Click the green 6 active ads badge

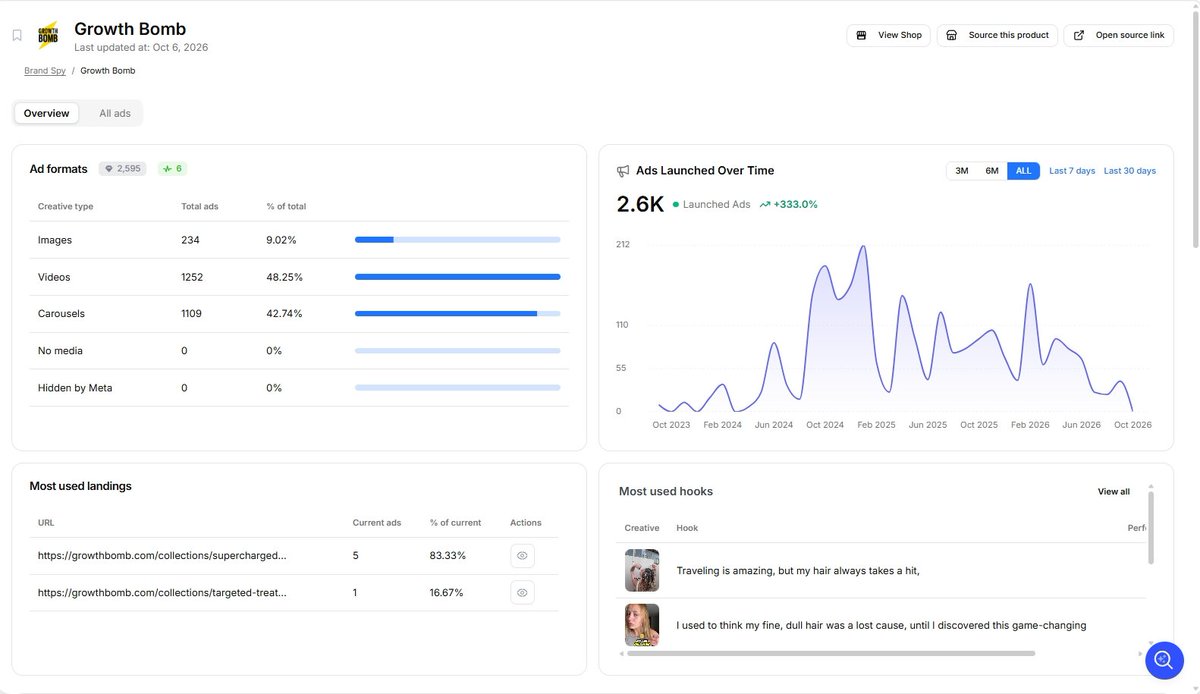(x=173, y=169)
